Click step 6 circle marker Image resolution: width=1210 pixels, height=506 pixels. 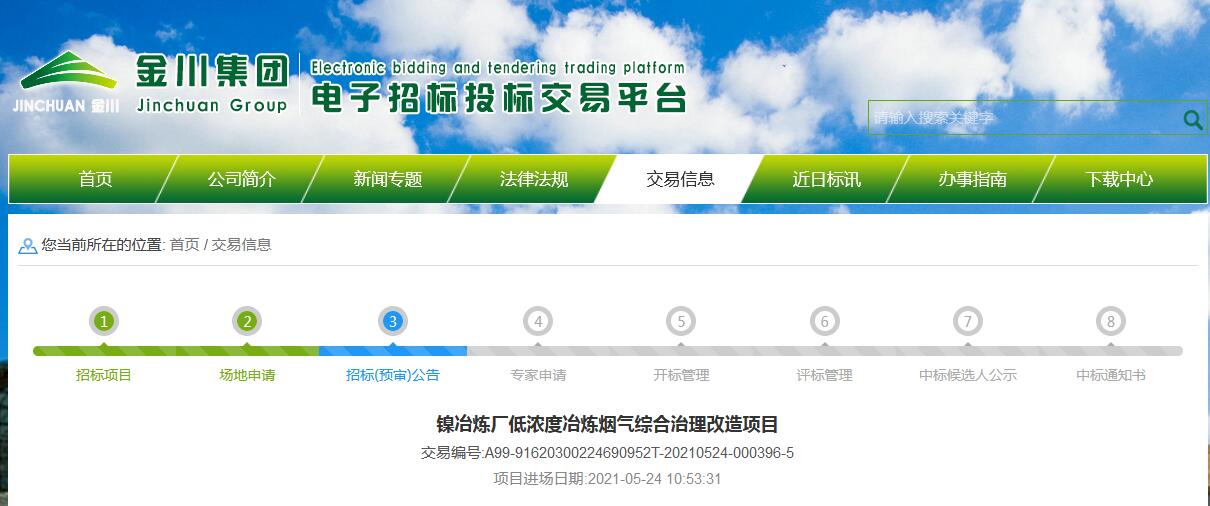click(x=825, y=322)
